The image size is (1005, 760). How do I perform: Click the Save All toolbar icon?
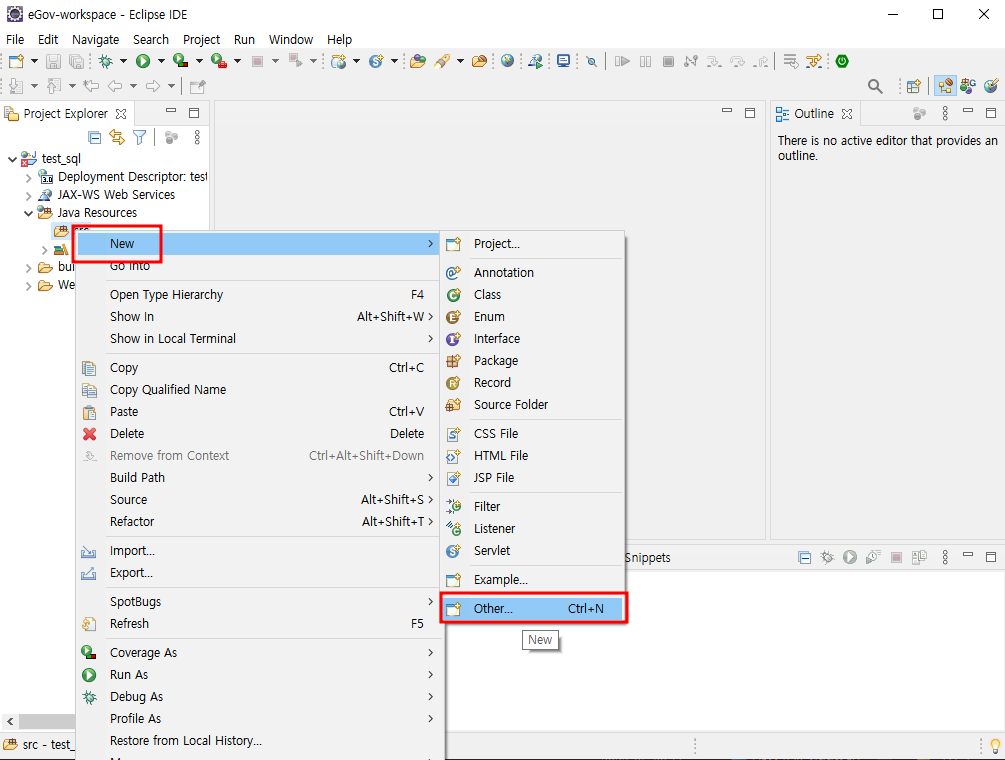tap(76, 61)
